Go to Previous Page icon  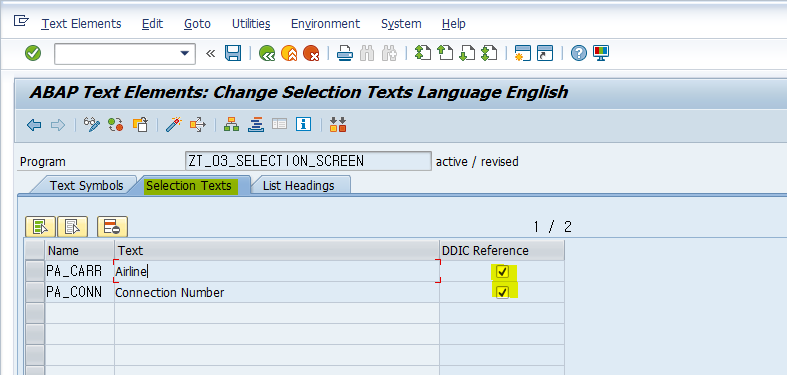pos(445,53)
